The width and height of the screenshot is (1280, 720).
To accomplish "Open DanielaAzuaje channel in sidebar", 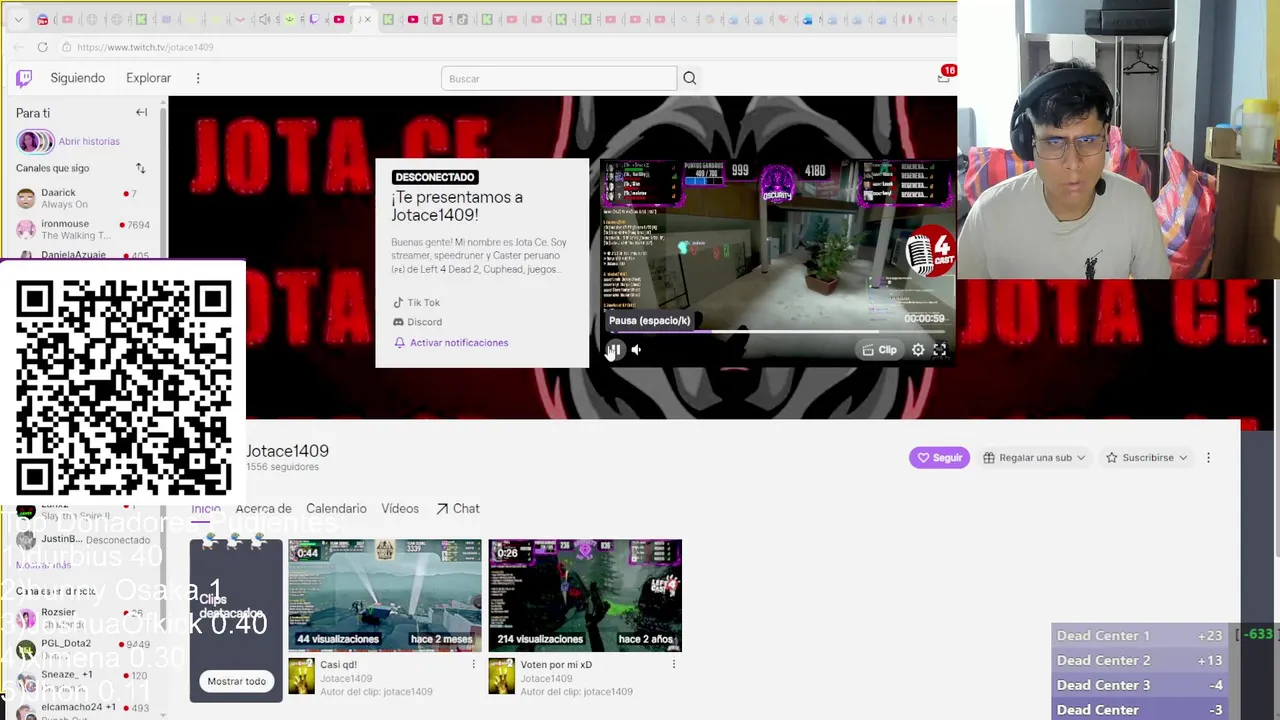I will pos(82,255).
